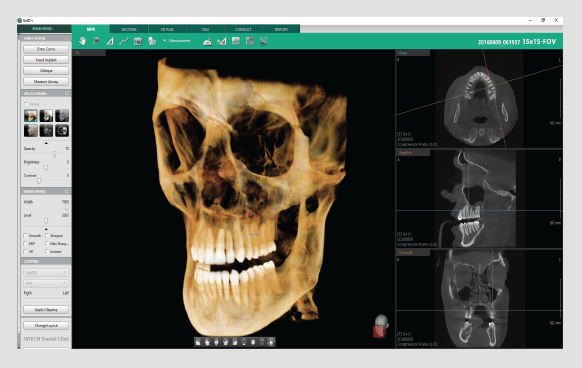582x368 pixels.
Task: Click the Insert Implant button
Action: pos(46,60)
